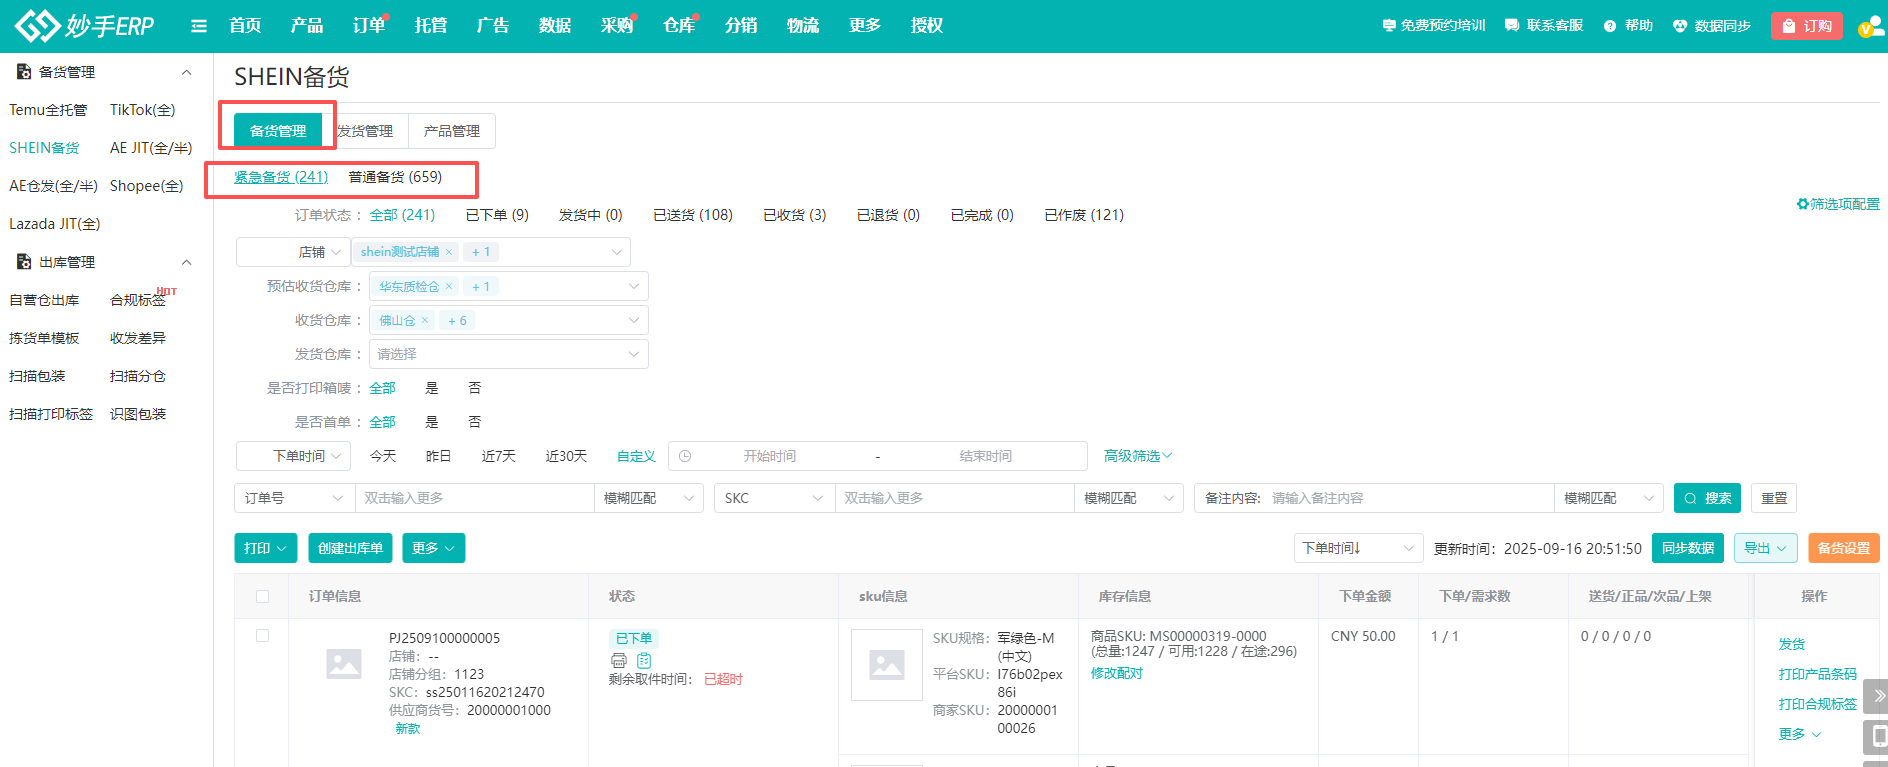This screenshot has height=767, width=1888.
Task: Remove the shein测试店铺 tag
Action: (x=449, y=252)
